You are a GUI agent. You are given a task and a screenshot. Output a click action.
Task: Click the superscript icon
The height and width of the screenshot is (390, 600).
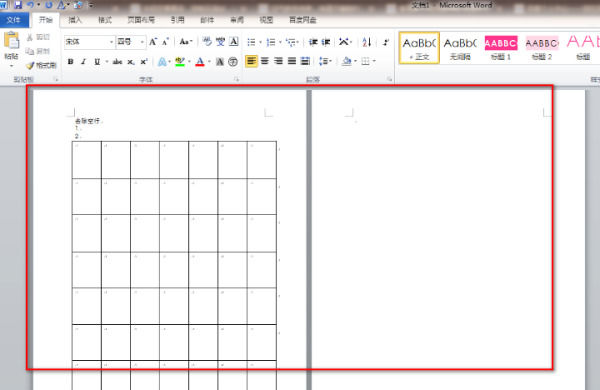[x=144, y=62]
